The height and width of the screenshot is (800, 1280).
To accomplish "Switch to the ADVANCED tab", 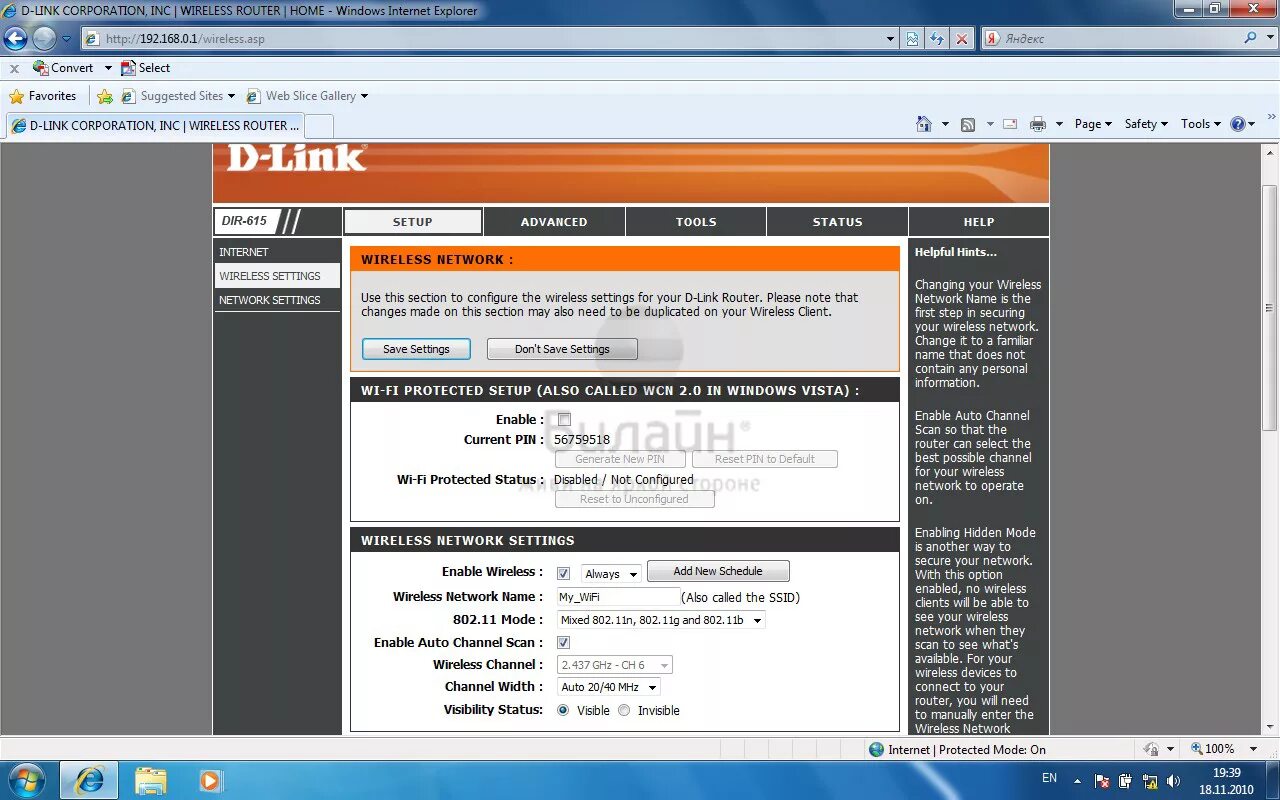I will point(554,222).
